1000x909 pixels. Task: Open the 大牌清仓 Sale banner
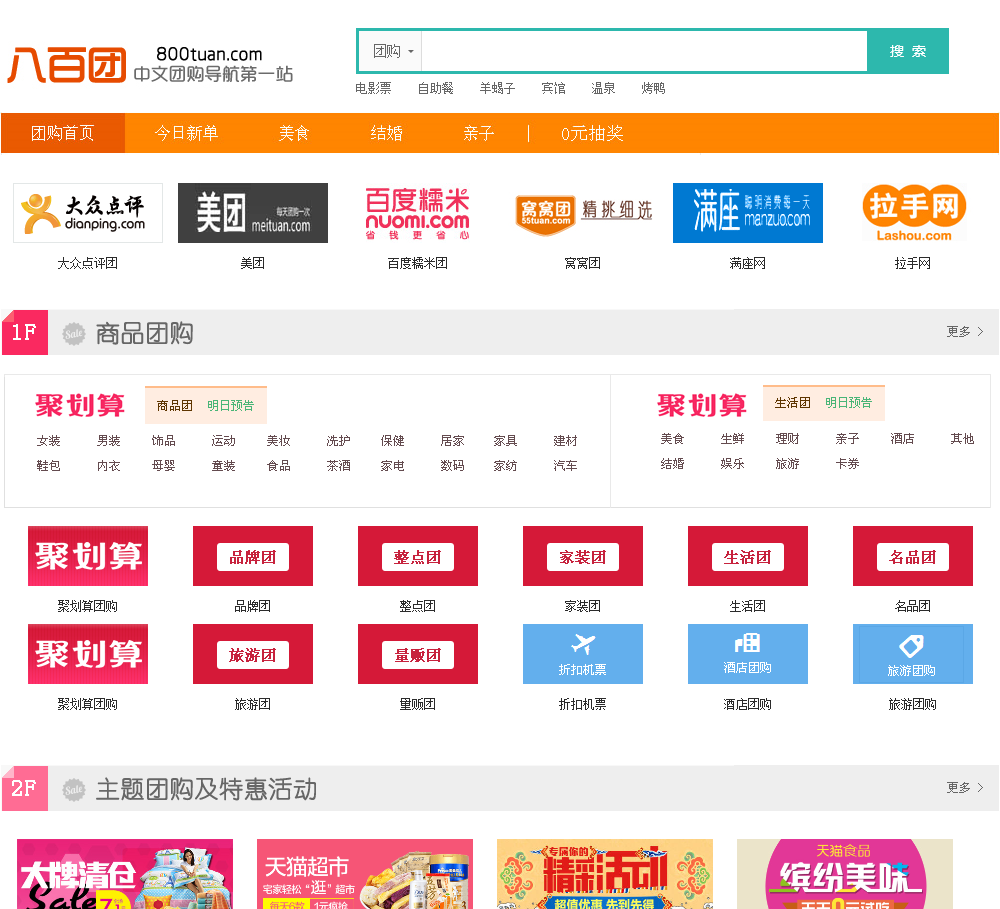(x=125, y=874)
